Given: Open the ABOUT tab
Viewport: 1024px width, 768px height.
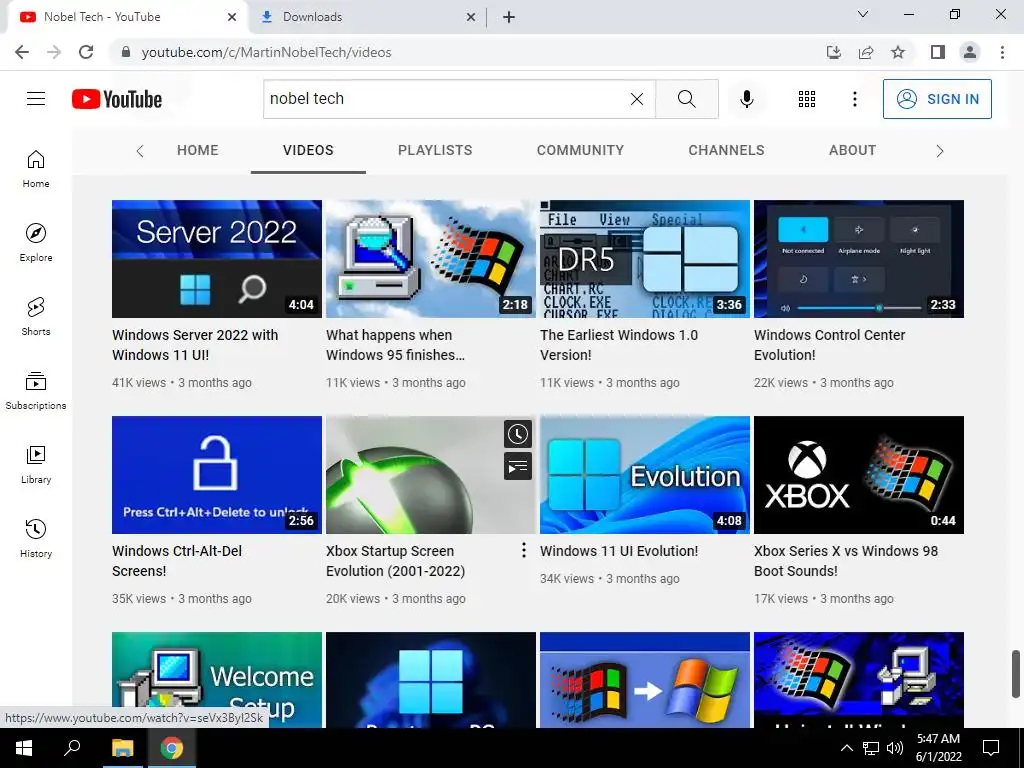Looking at the screenshot, I should click(x=852, y=150).
